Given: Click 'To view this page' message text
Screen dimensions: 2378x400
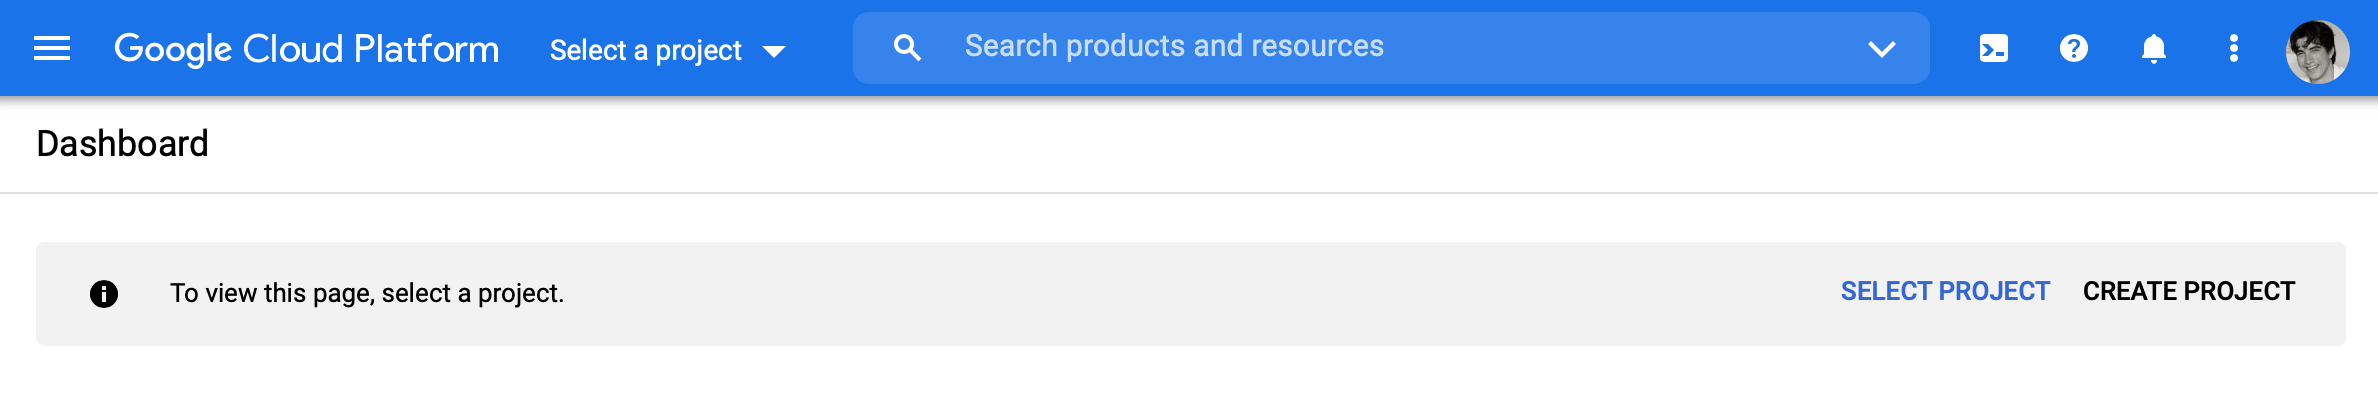Looking at the screenshot, I should (x=367, y=293).
